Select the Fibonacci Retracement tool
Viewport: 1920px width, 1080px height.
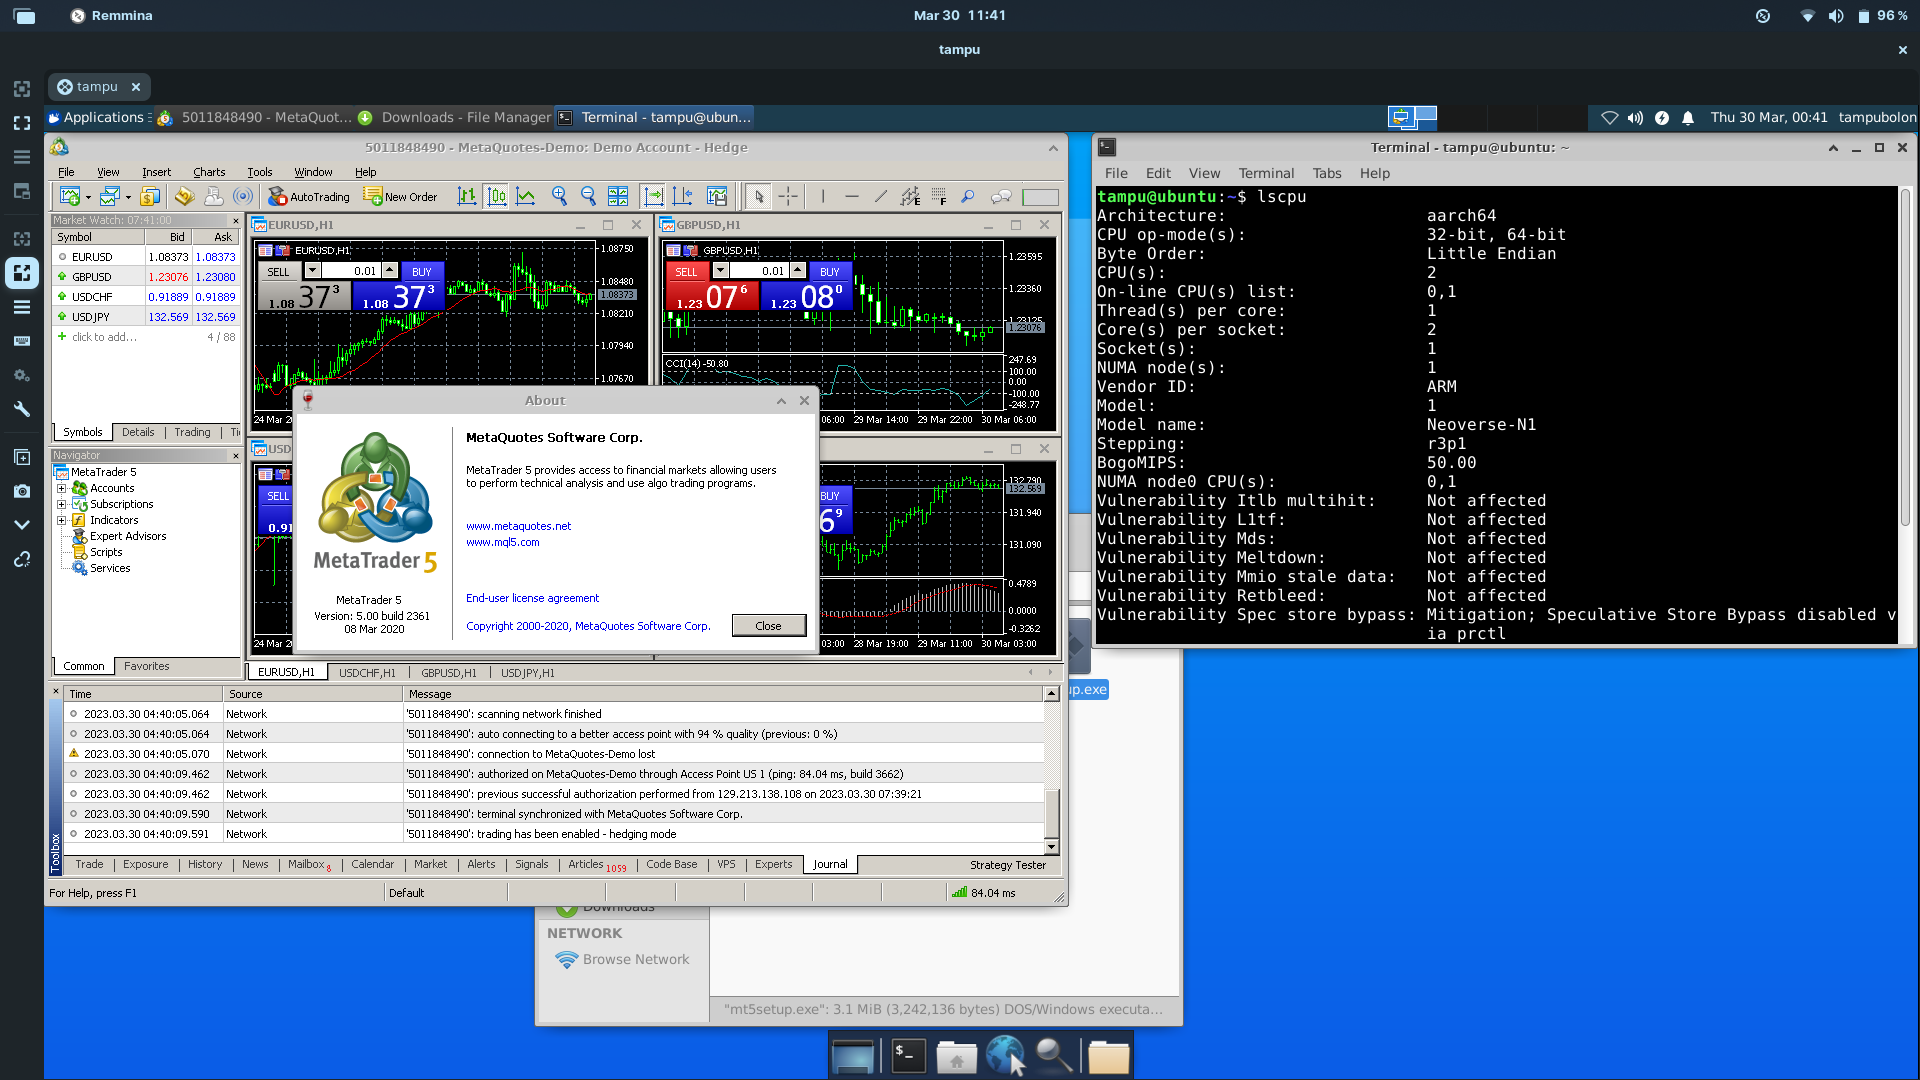pos(939,197)
